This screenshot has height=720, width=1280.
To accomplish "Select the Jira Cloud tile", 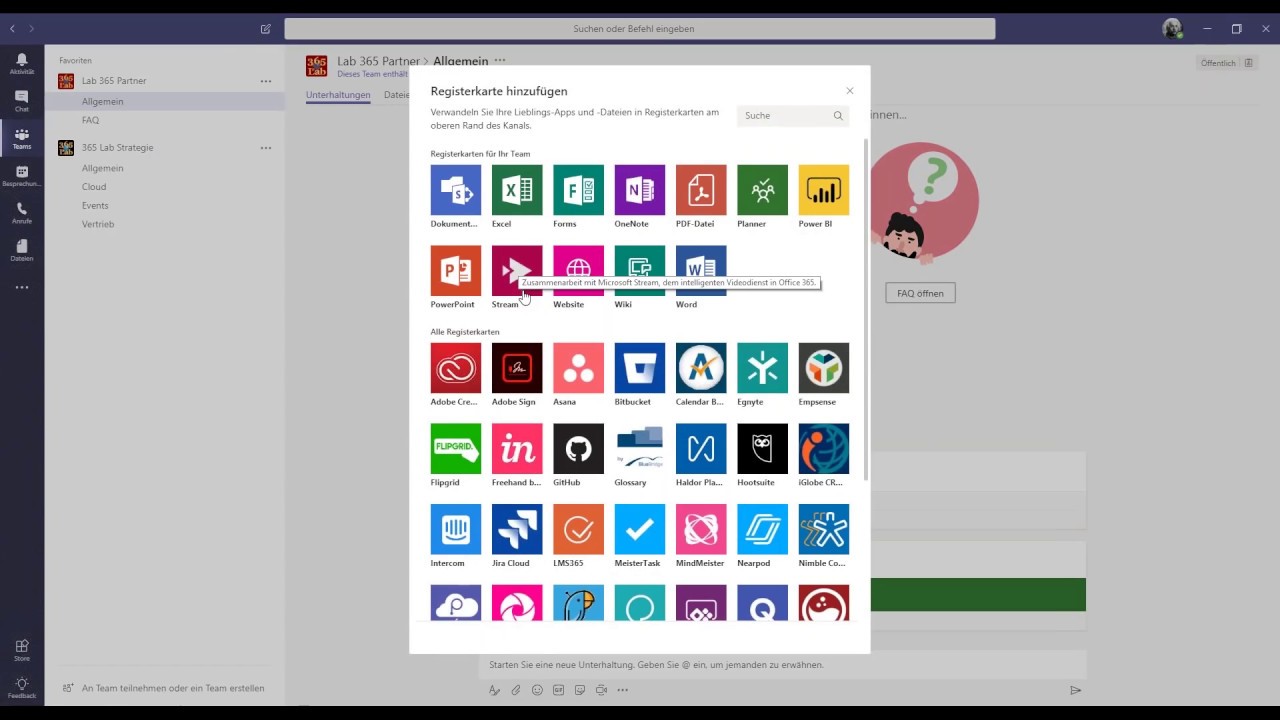I will (x=517, y=529).
